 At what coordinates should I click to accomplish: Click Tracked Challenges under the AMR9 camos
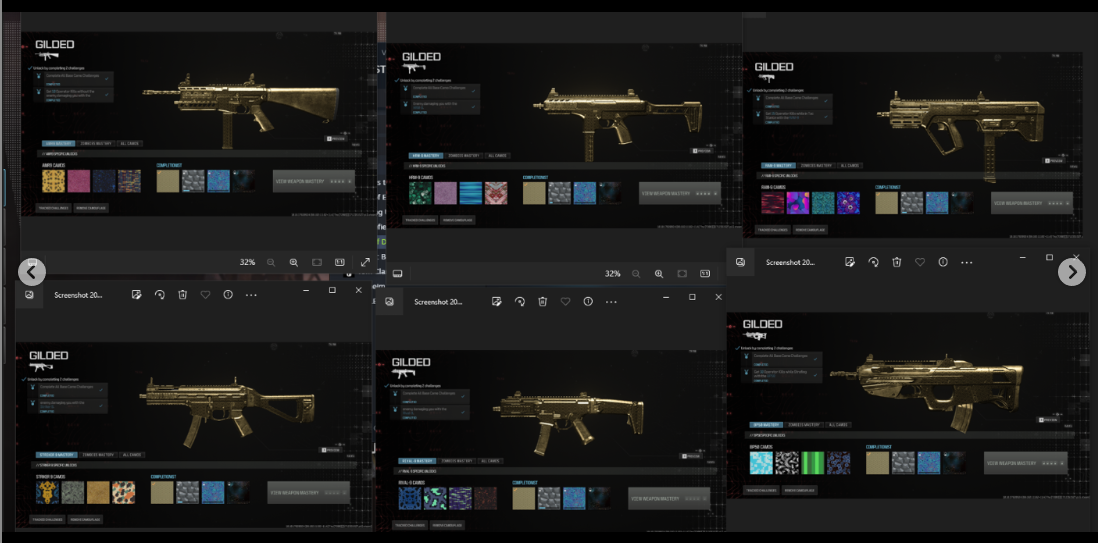click(x=53, y=208)
